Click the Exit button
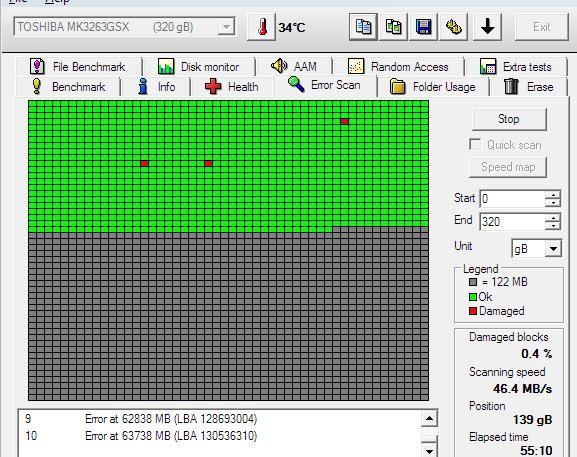The image size is (577, 457). [x=541, y=27]
